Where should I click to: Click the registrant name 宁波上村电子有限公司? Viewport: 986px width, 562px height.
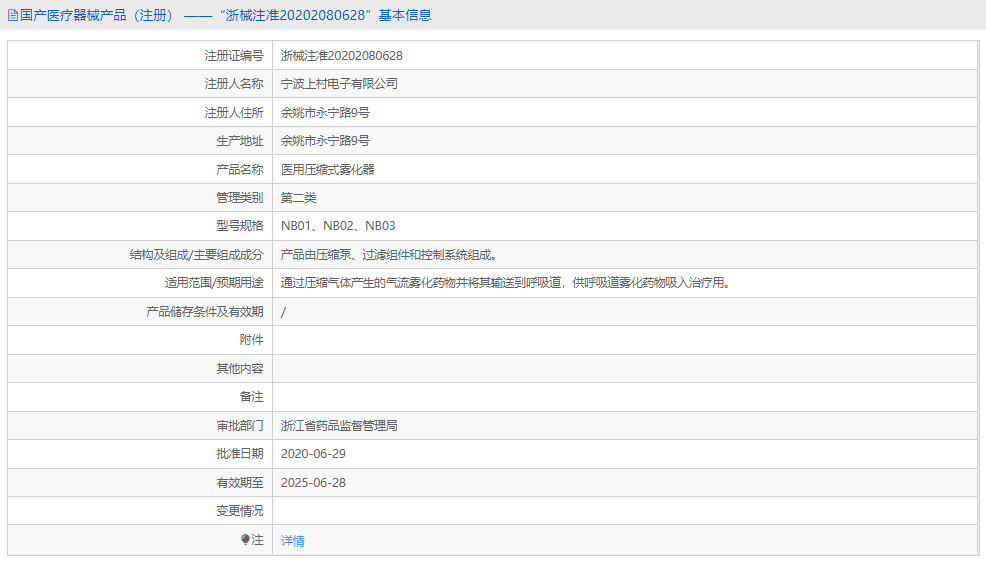339,84
